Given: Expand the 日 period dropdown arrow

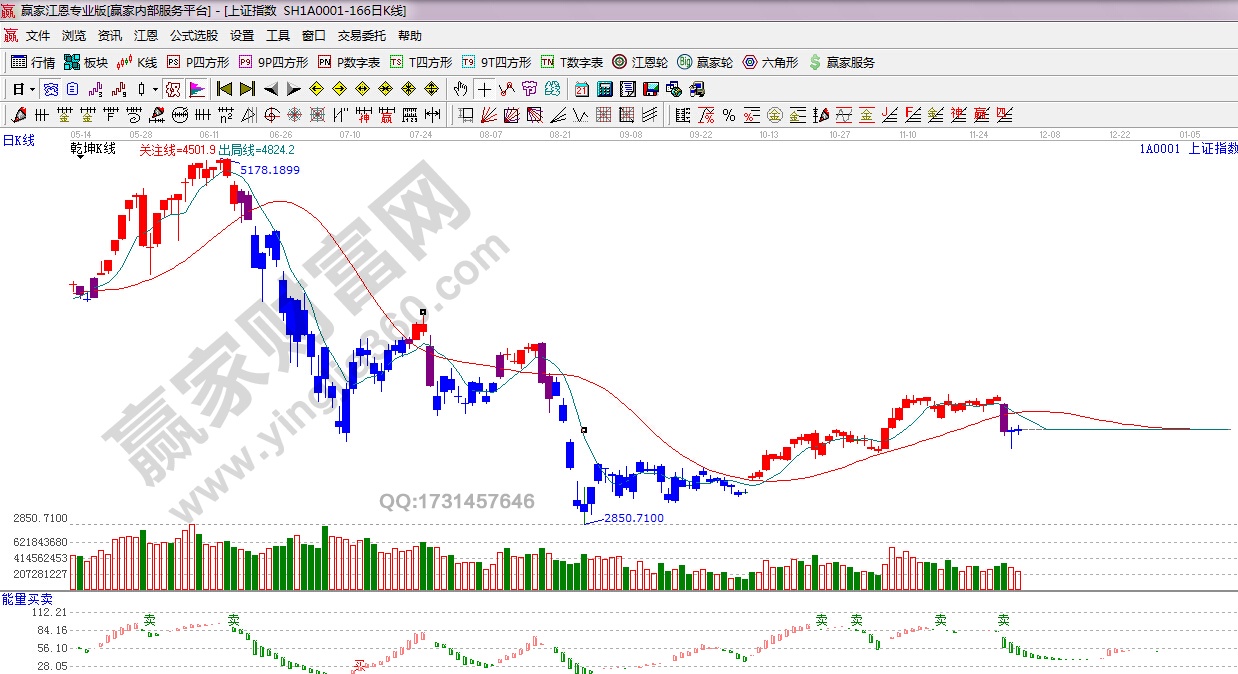Looking at the screenshot, I should pos(32,88).
